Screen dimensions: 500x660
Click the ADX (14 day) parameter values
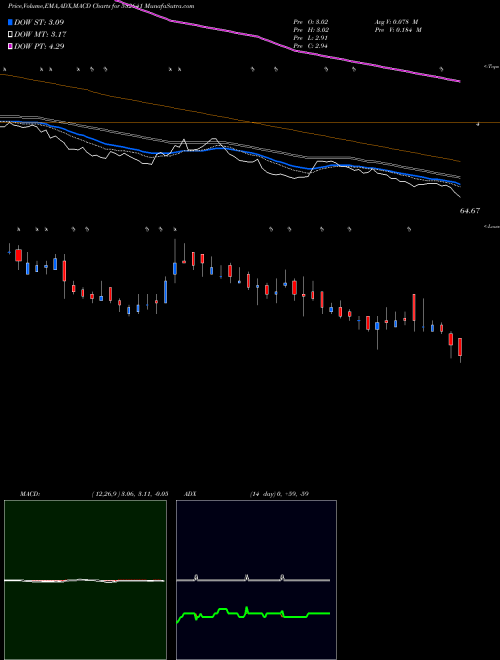click(279, 494)
